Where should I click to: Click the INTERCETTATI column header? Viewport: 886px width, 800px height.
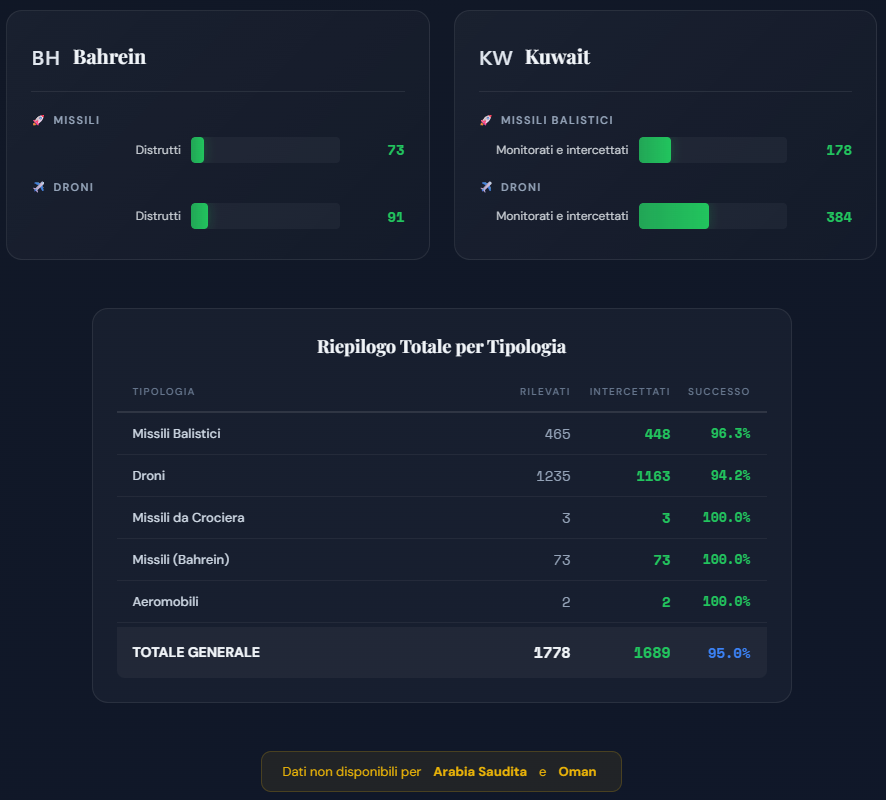coord(630,392)
